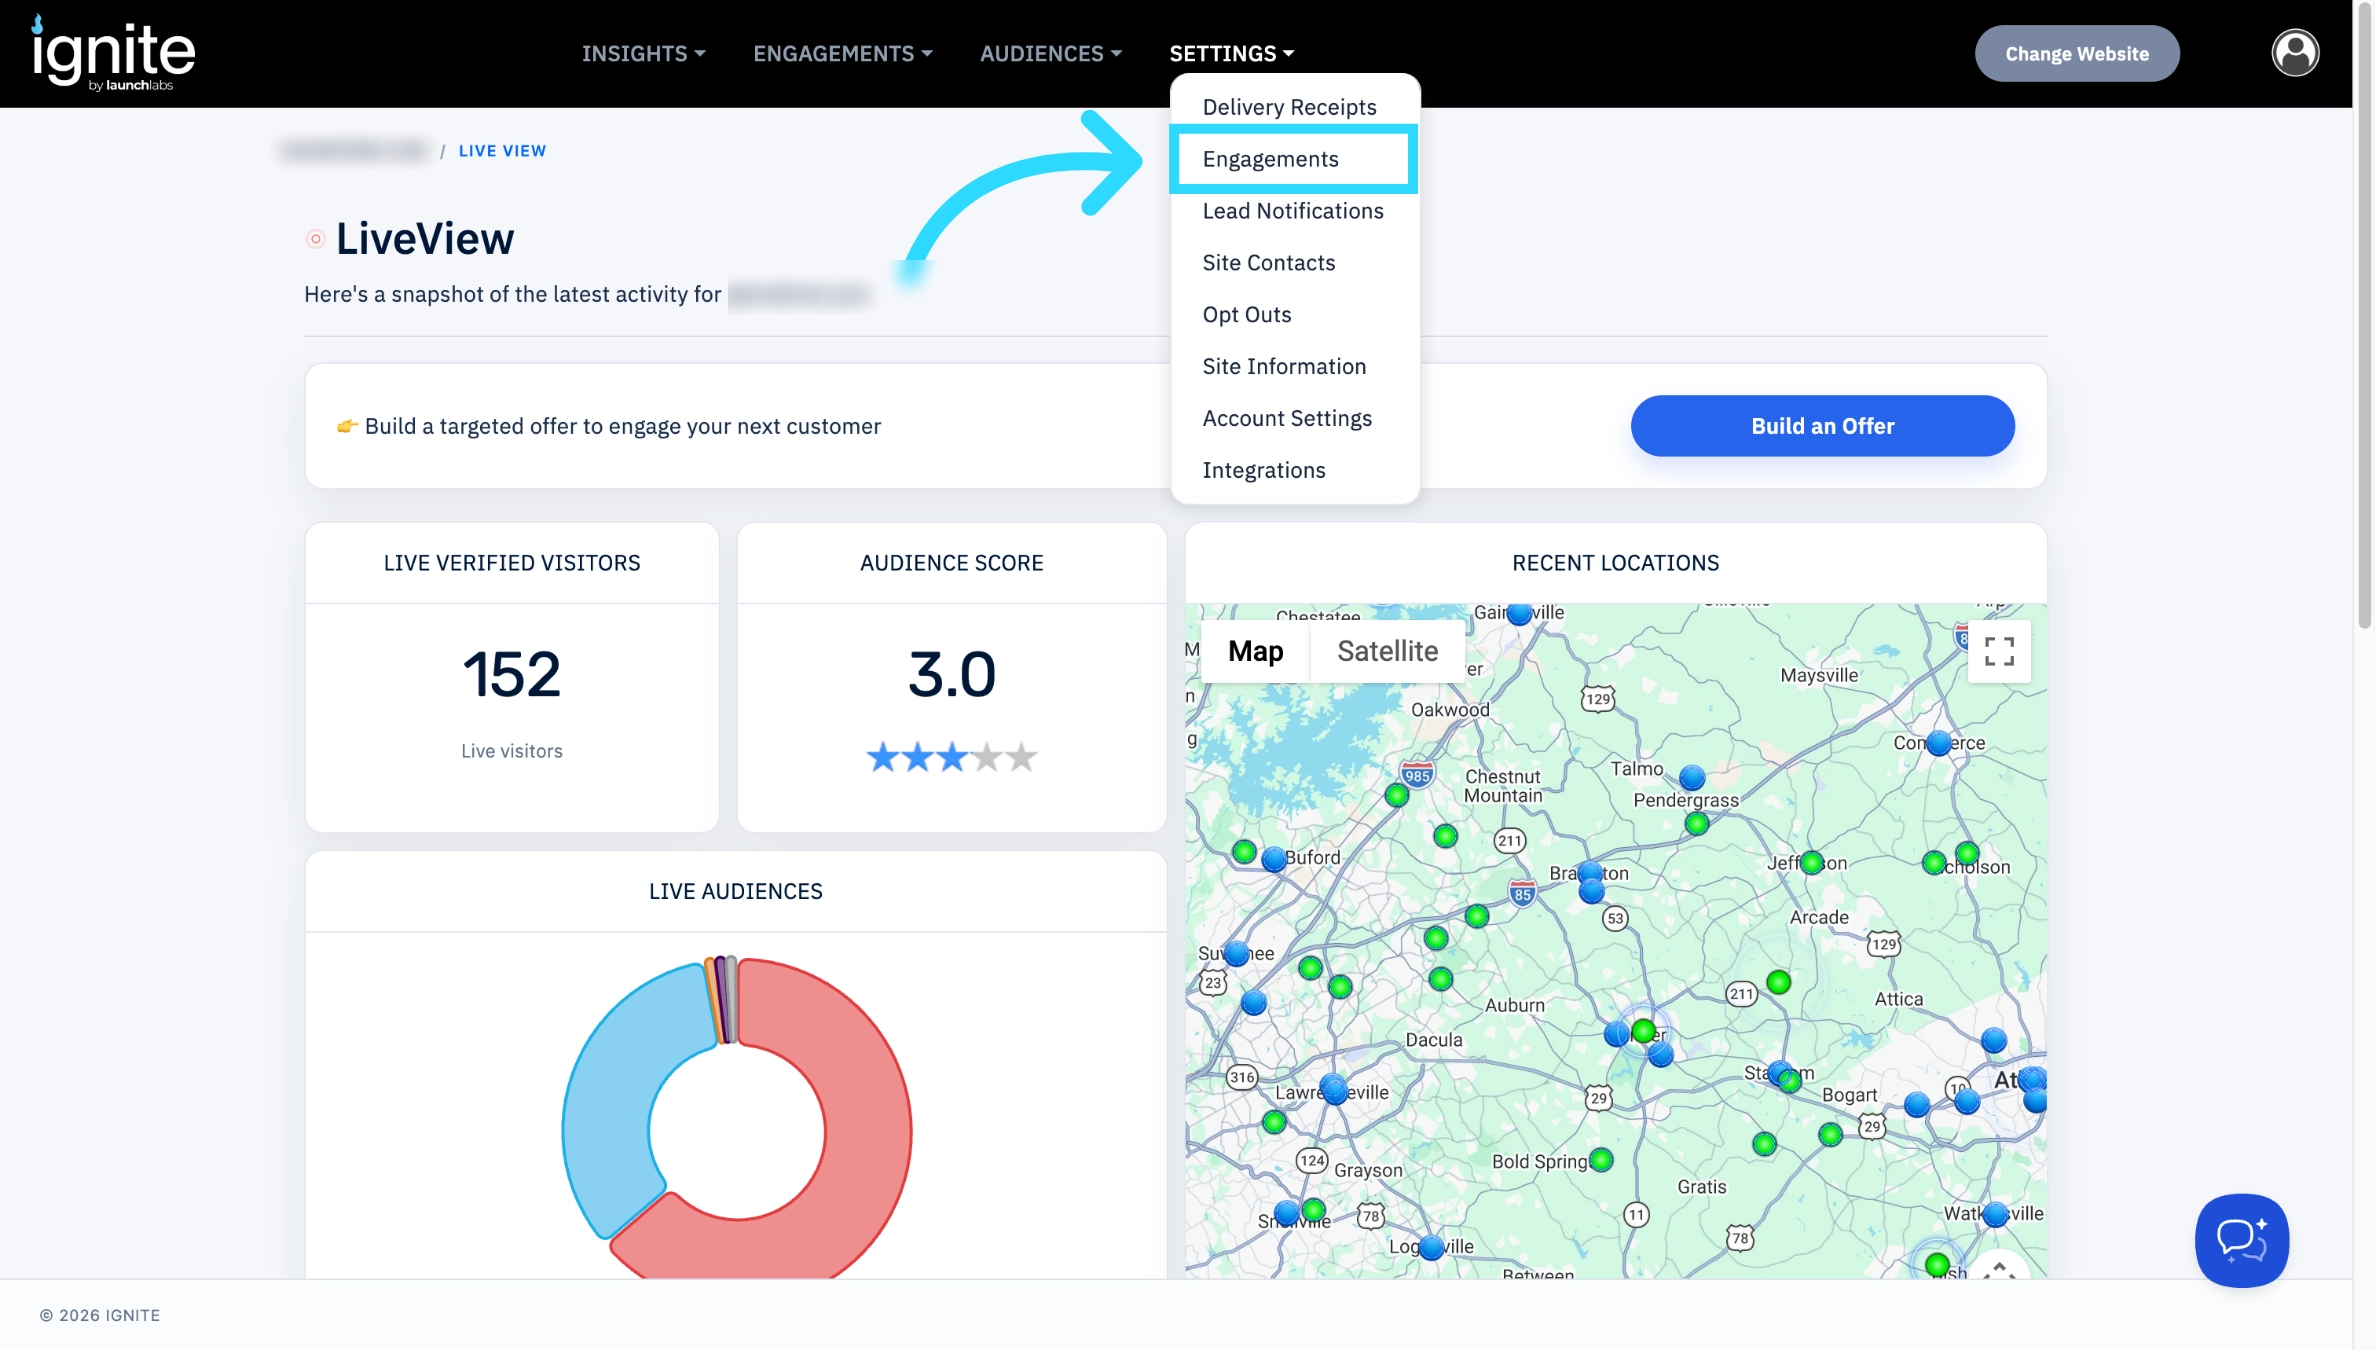This screenshot has height=1350, width=2375.
Task: Toggle fullscreen view on the map
Action: pyautogui.click(x=1998, y=652)
